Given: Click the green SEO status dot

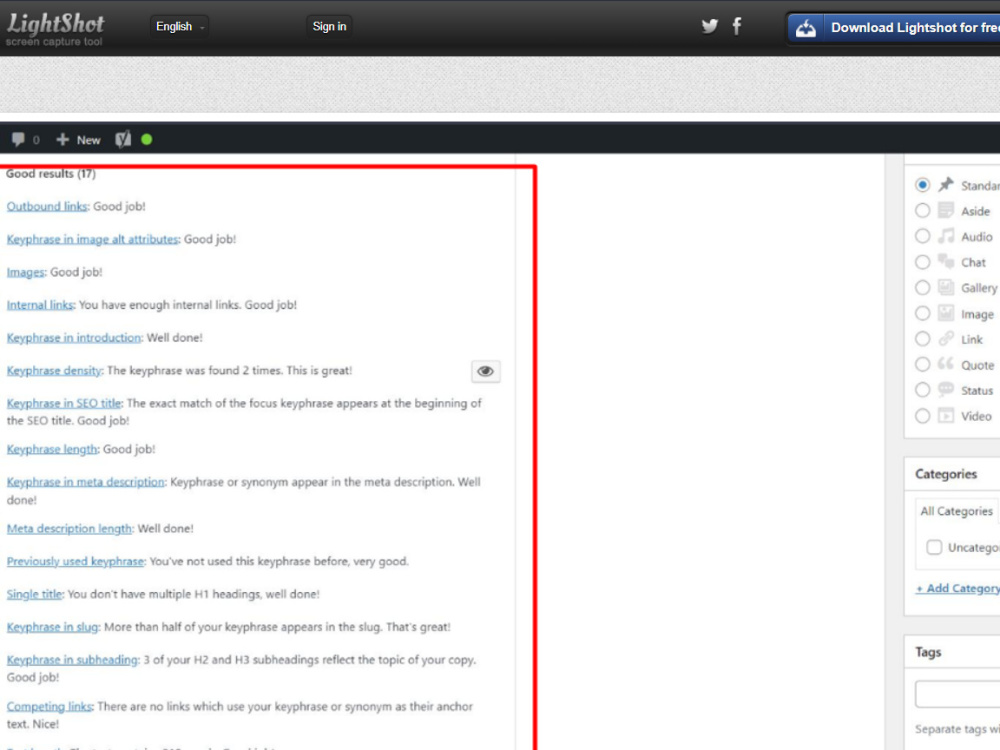Looking at the screenshot, I should [147, 139].
